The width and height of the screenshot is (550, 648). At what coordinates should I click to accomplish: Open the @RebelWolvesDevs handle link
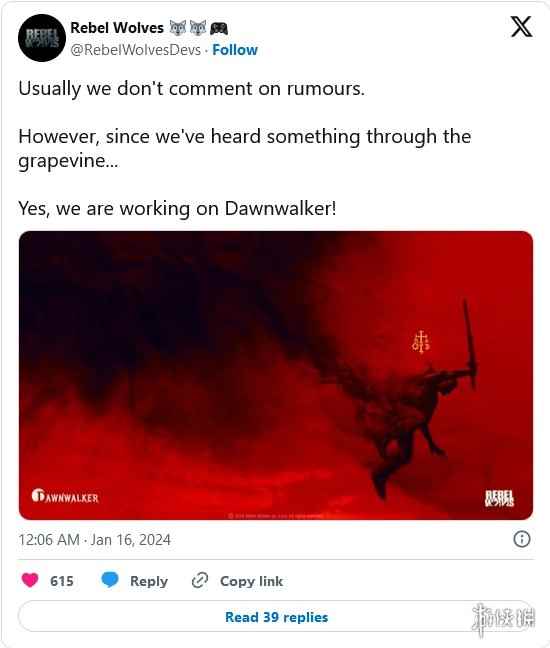(x=136, y=50)
